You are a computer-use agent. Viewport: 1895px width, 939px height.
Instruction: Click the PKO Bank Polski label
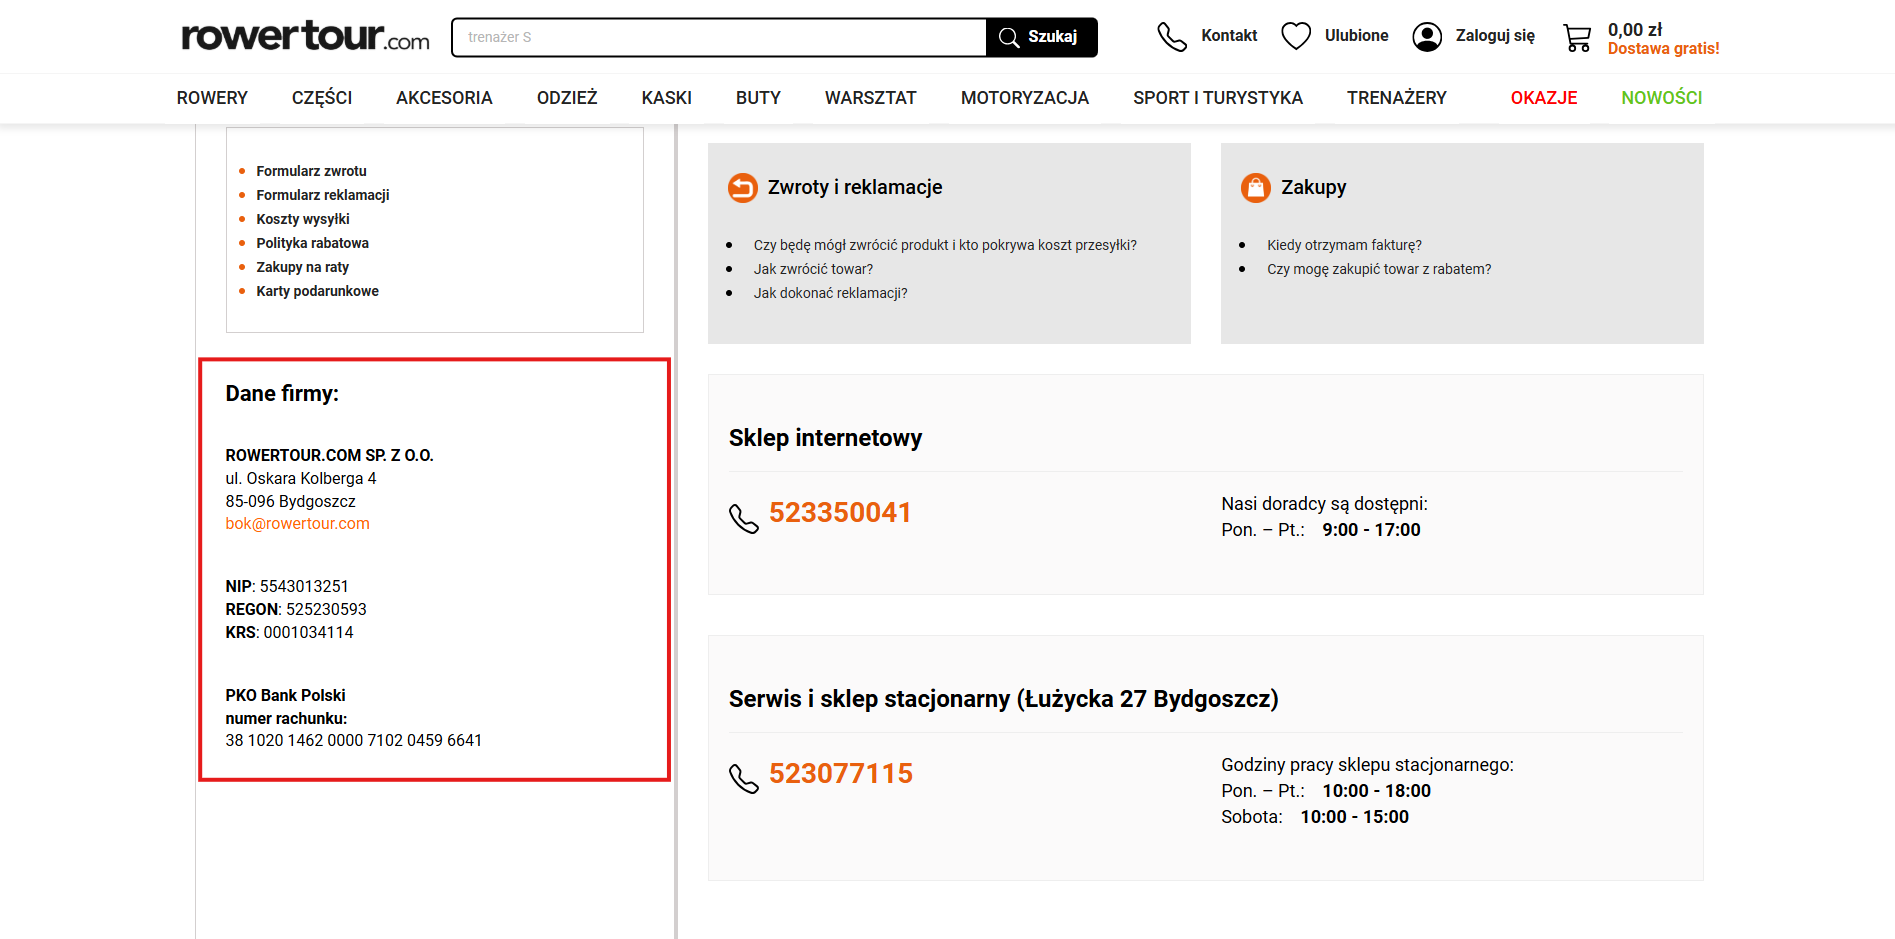pos(285,696)
